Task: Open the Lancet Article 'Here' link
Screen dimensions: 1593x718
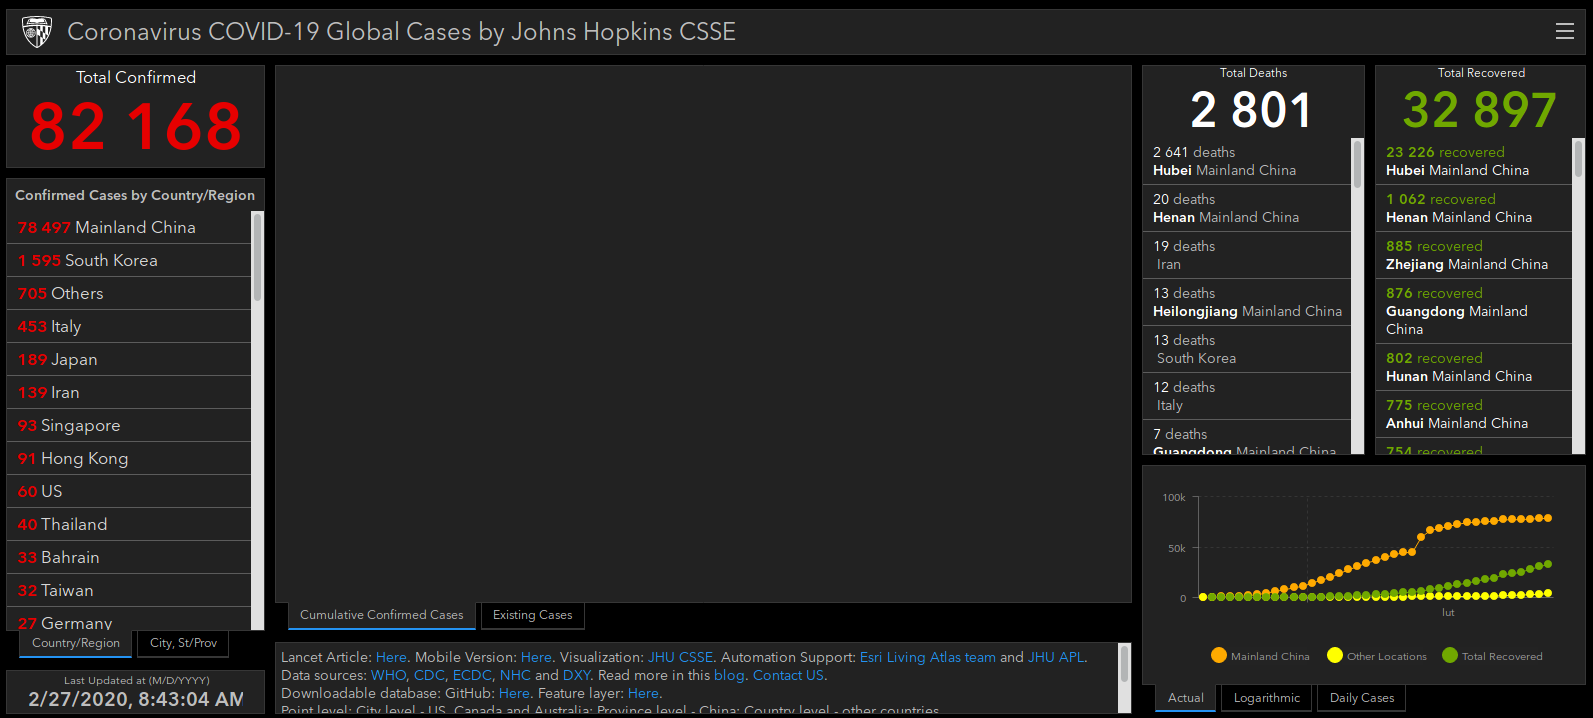Action: [x=391, y=657]
